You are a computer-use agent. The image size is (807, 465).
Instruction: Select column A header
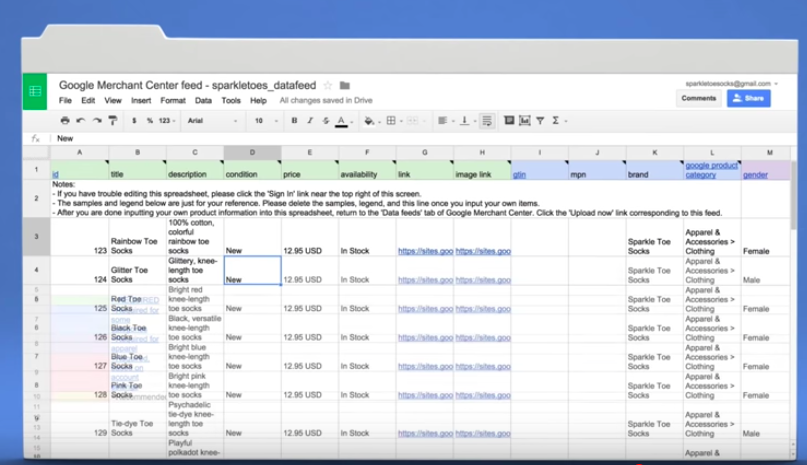[79, 152]
